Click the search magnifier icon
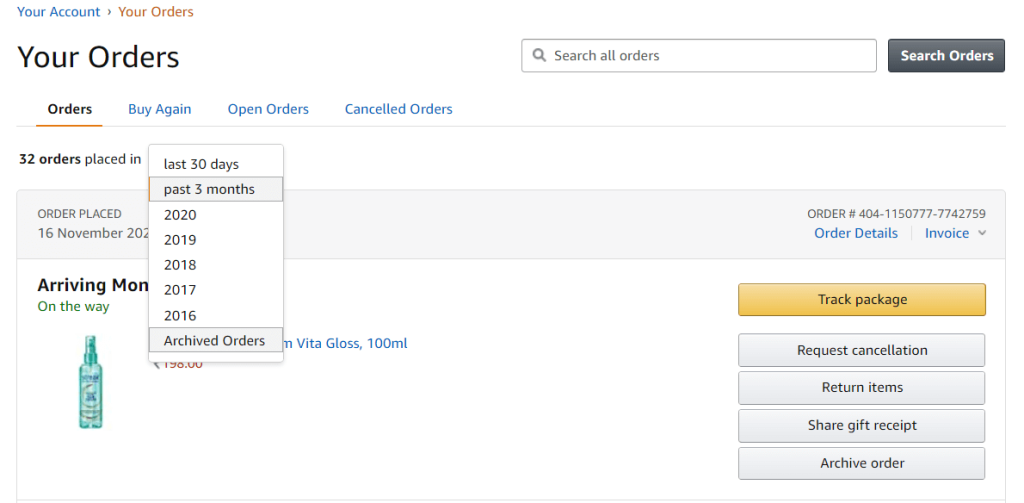The width and height of the screenshot is (1024, 503). 539,56
